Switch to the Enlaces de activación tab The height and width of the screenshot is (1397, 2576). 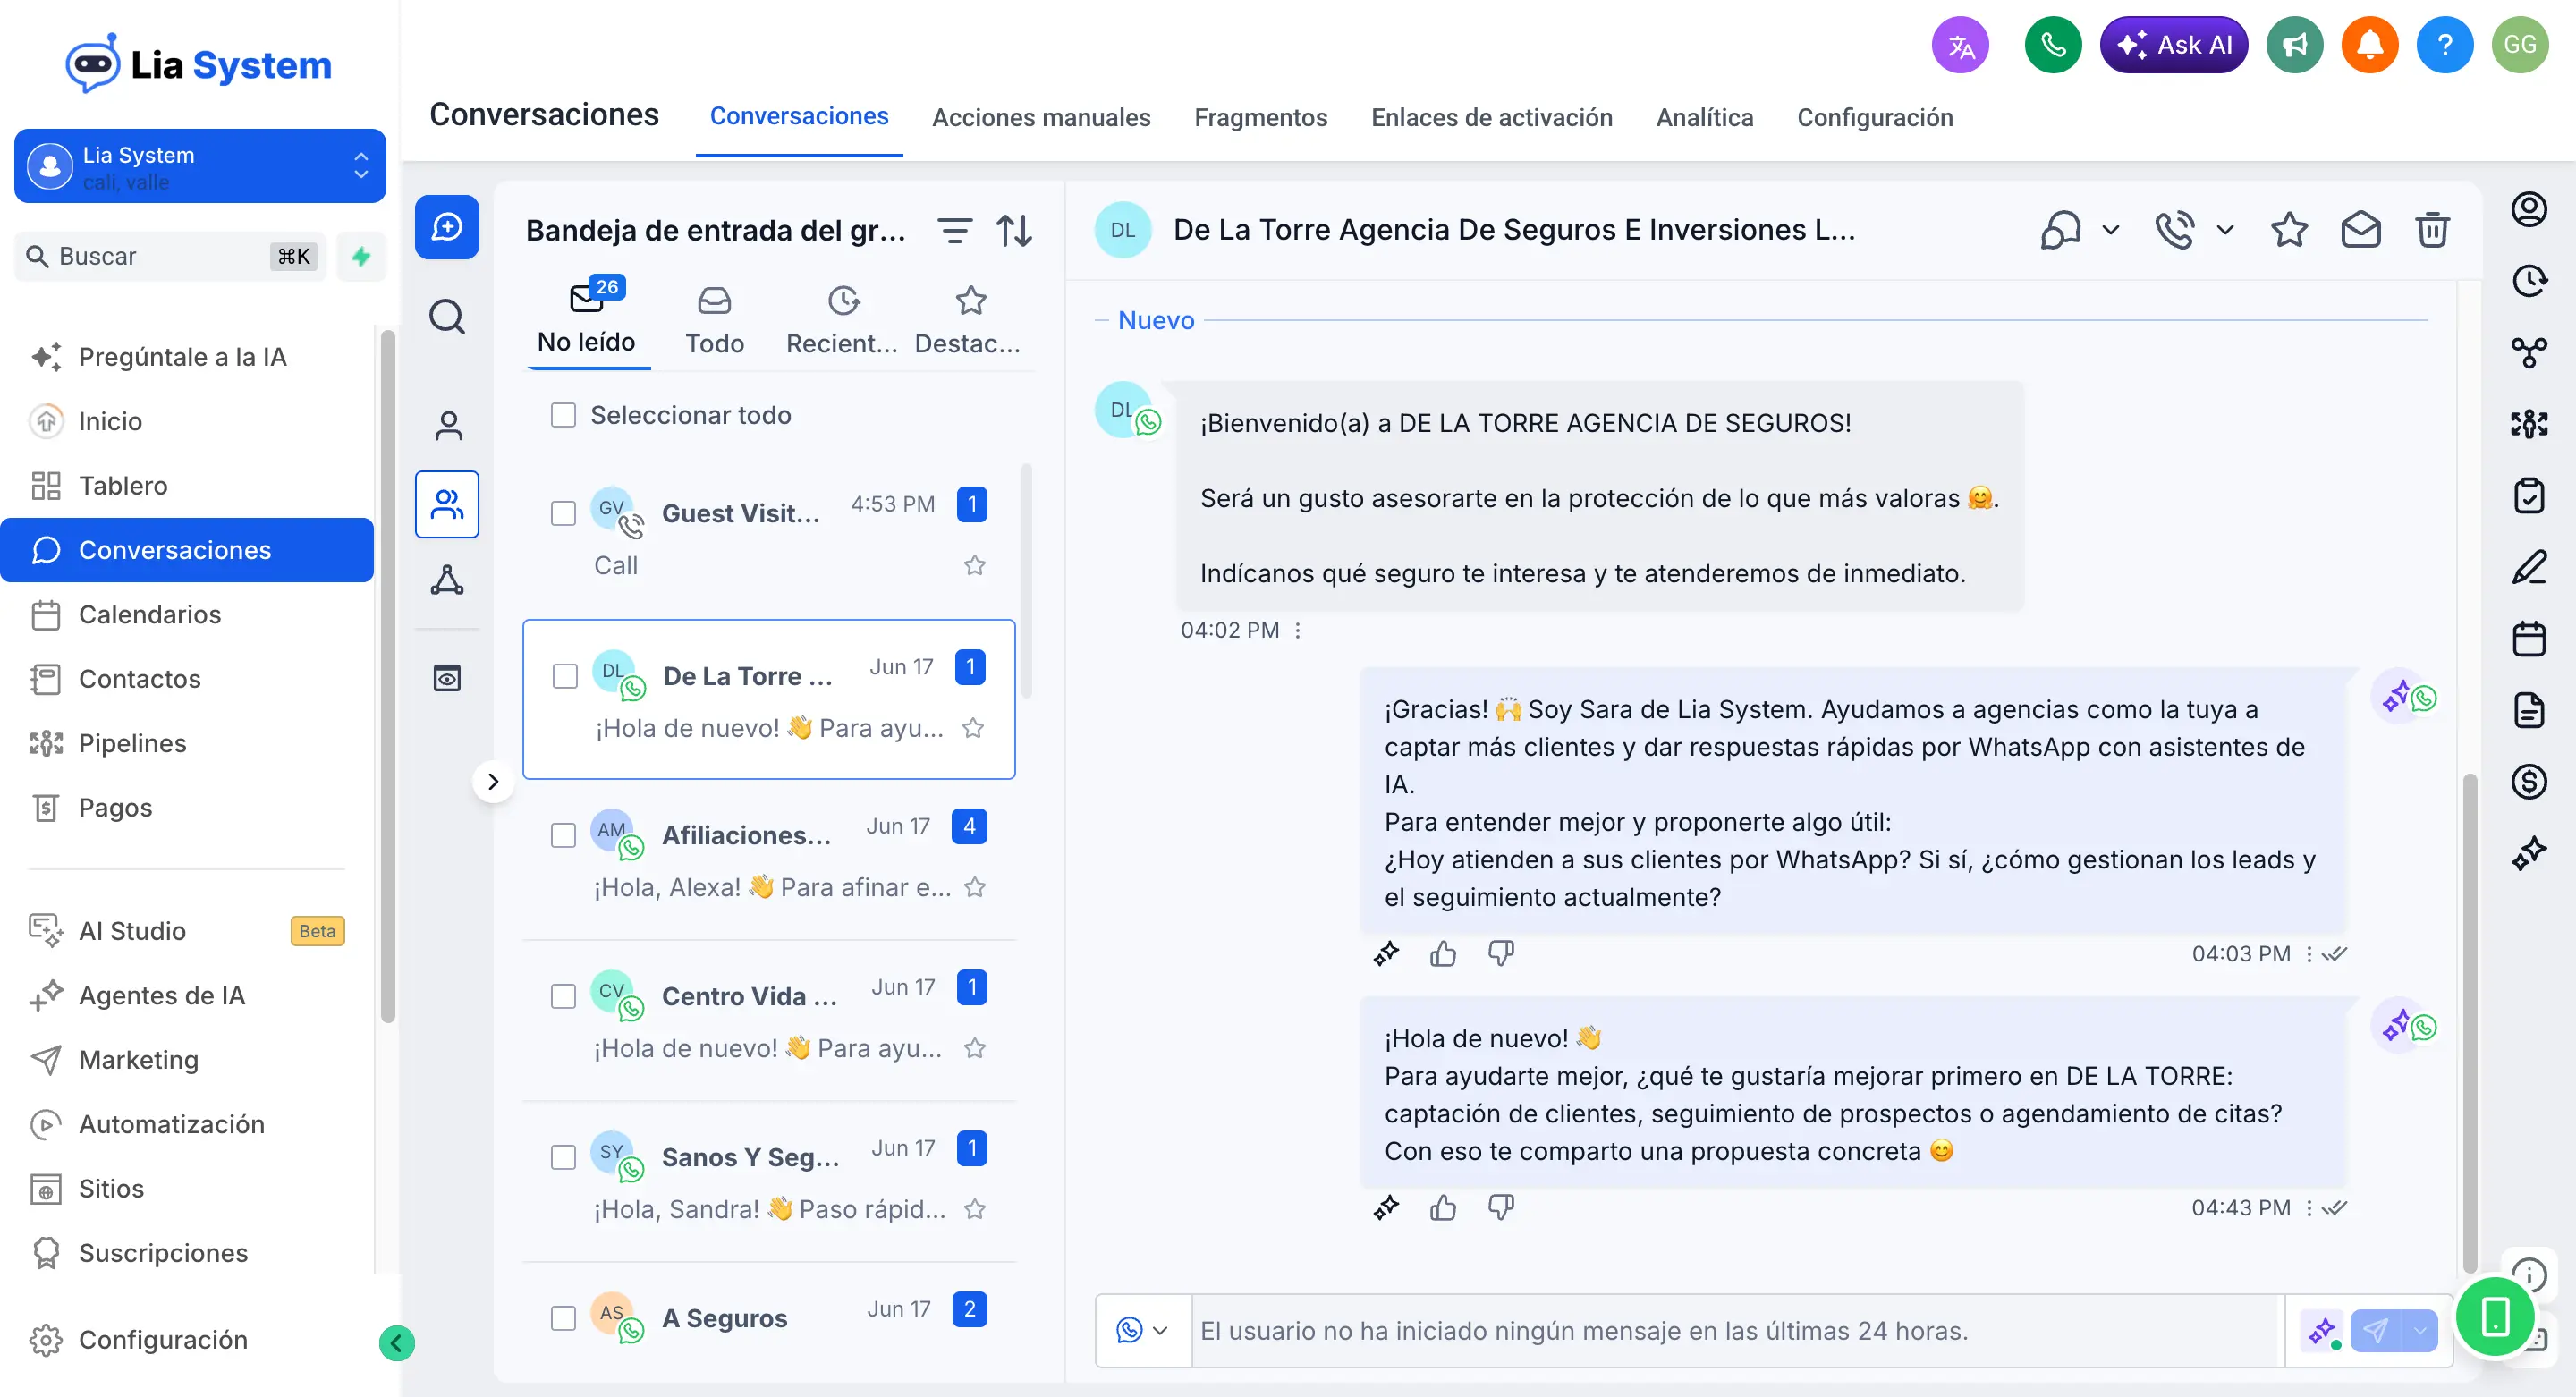coord(1491,117)
